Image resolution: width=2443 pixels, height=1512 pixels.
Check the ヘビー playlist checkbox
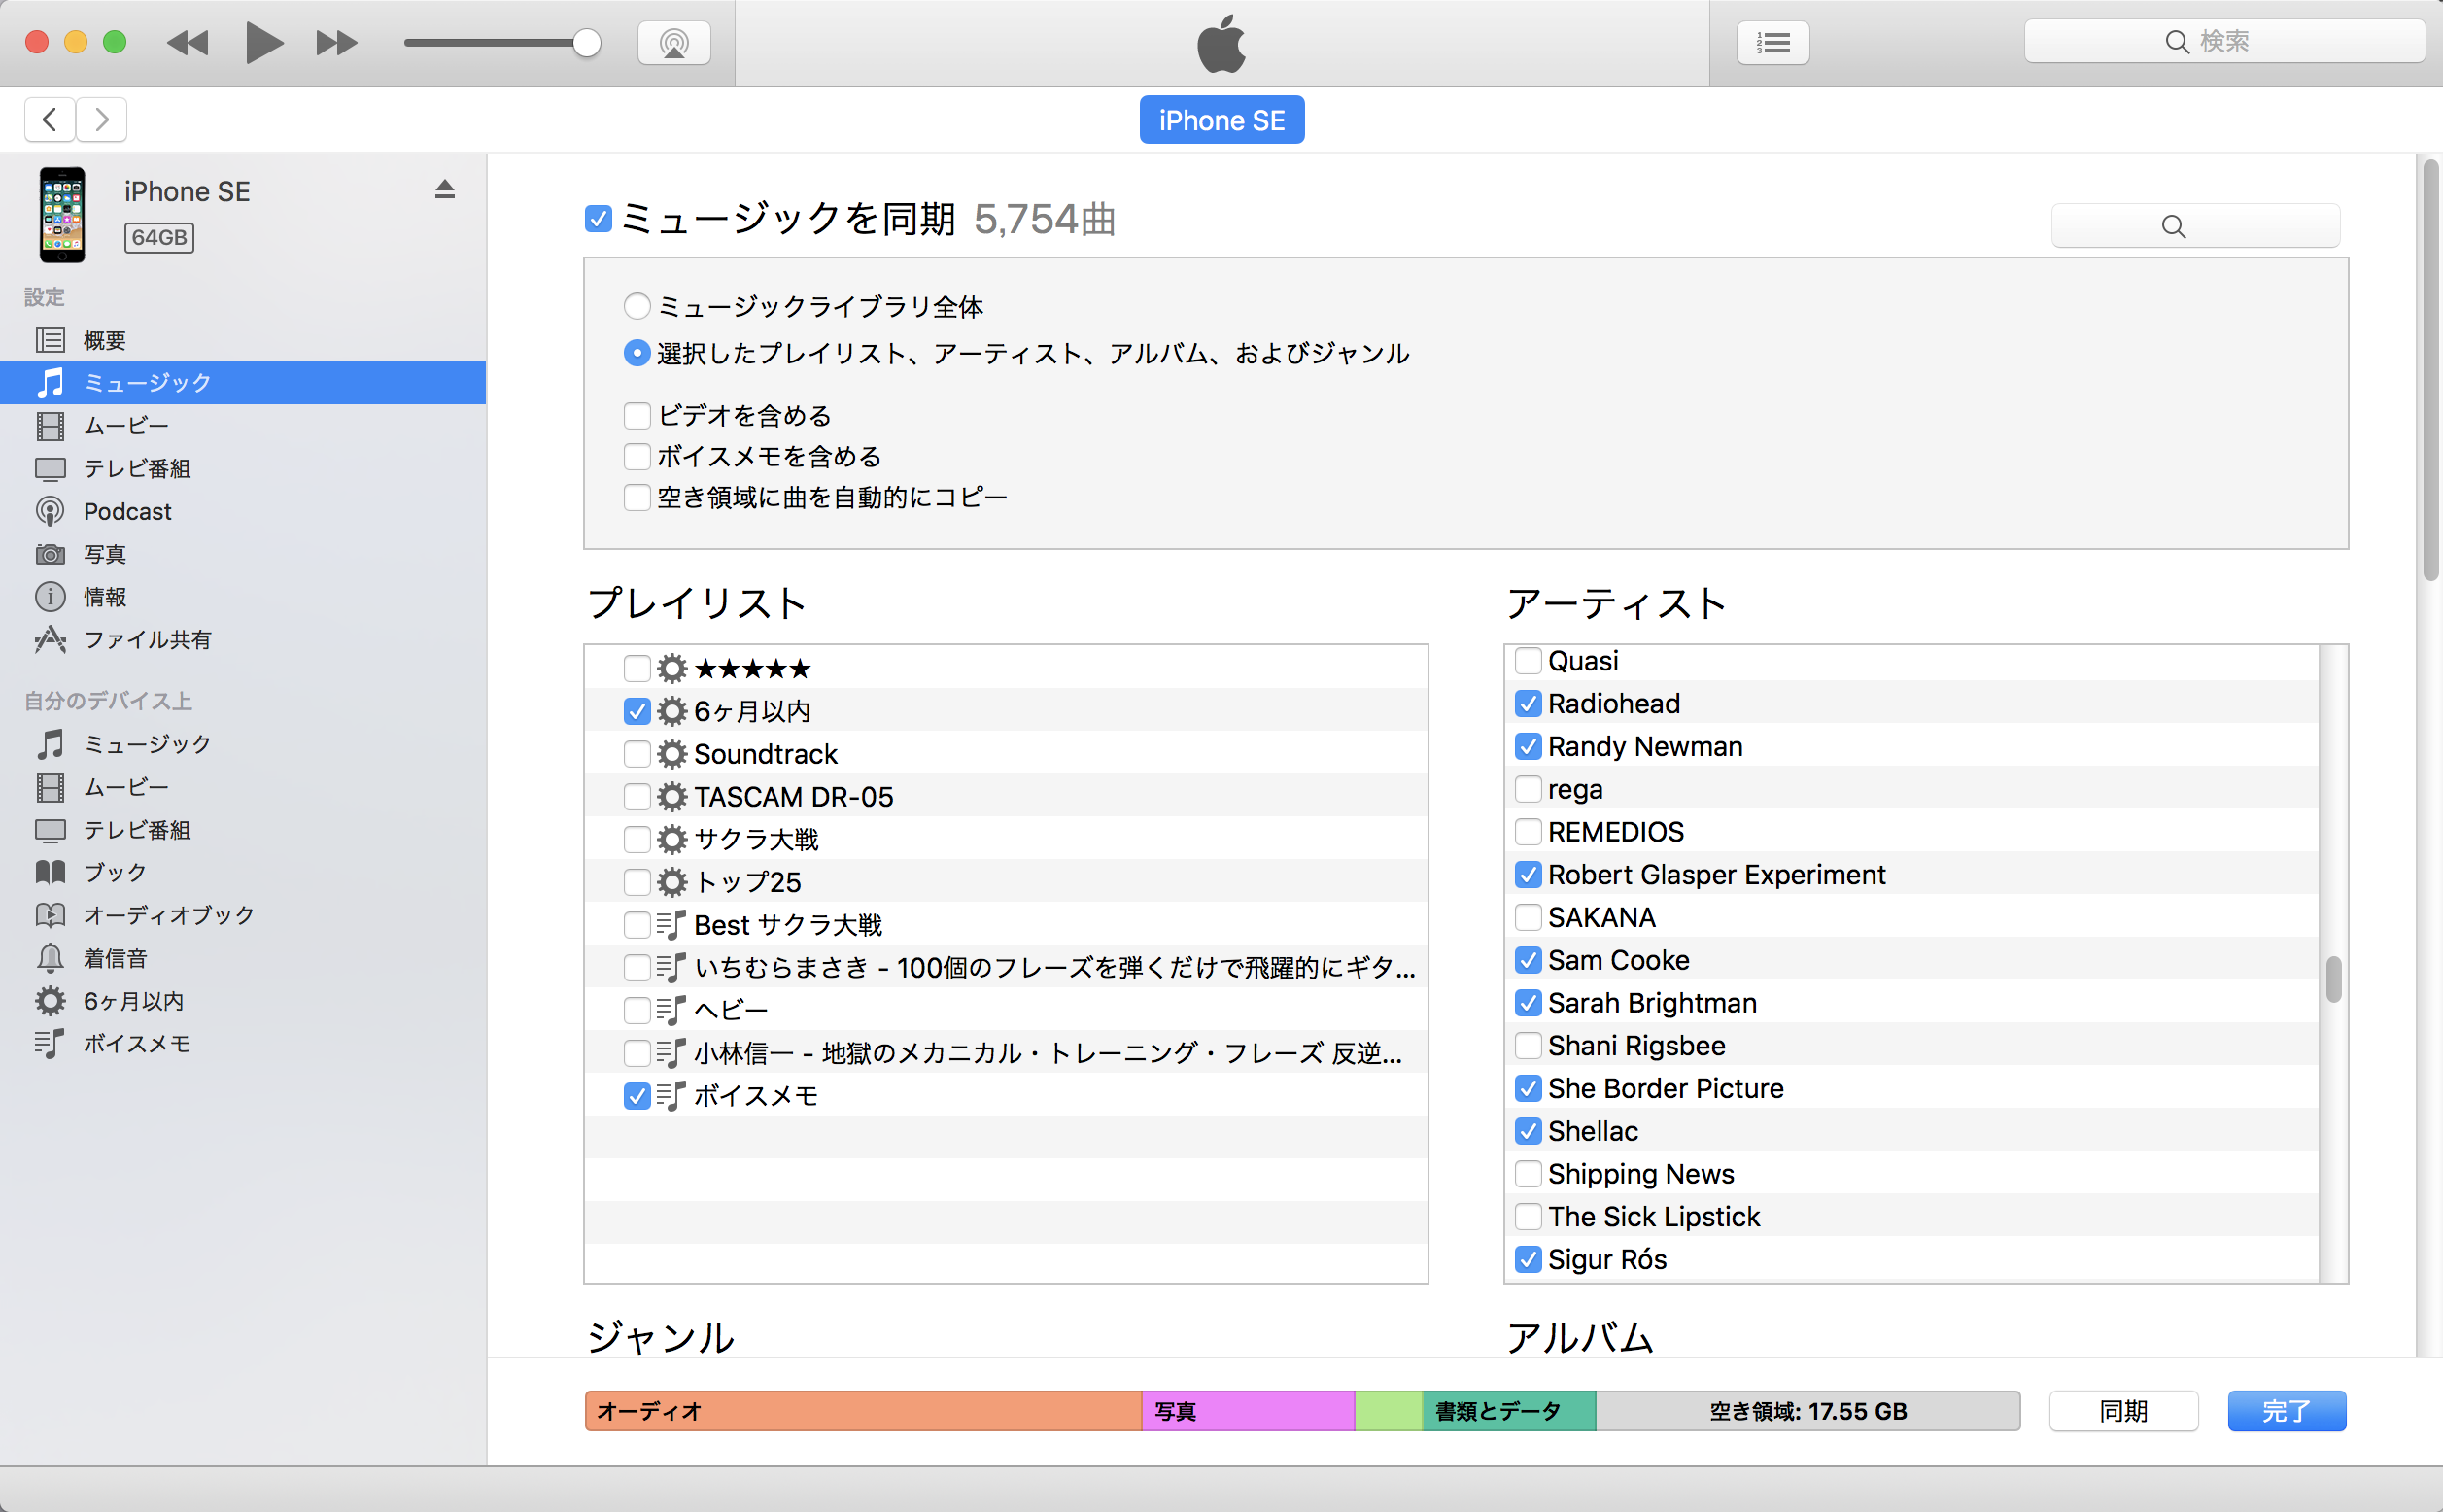pyautogui.click(x=637, y=1010)
